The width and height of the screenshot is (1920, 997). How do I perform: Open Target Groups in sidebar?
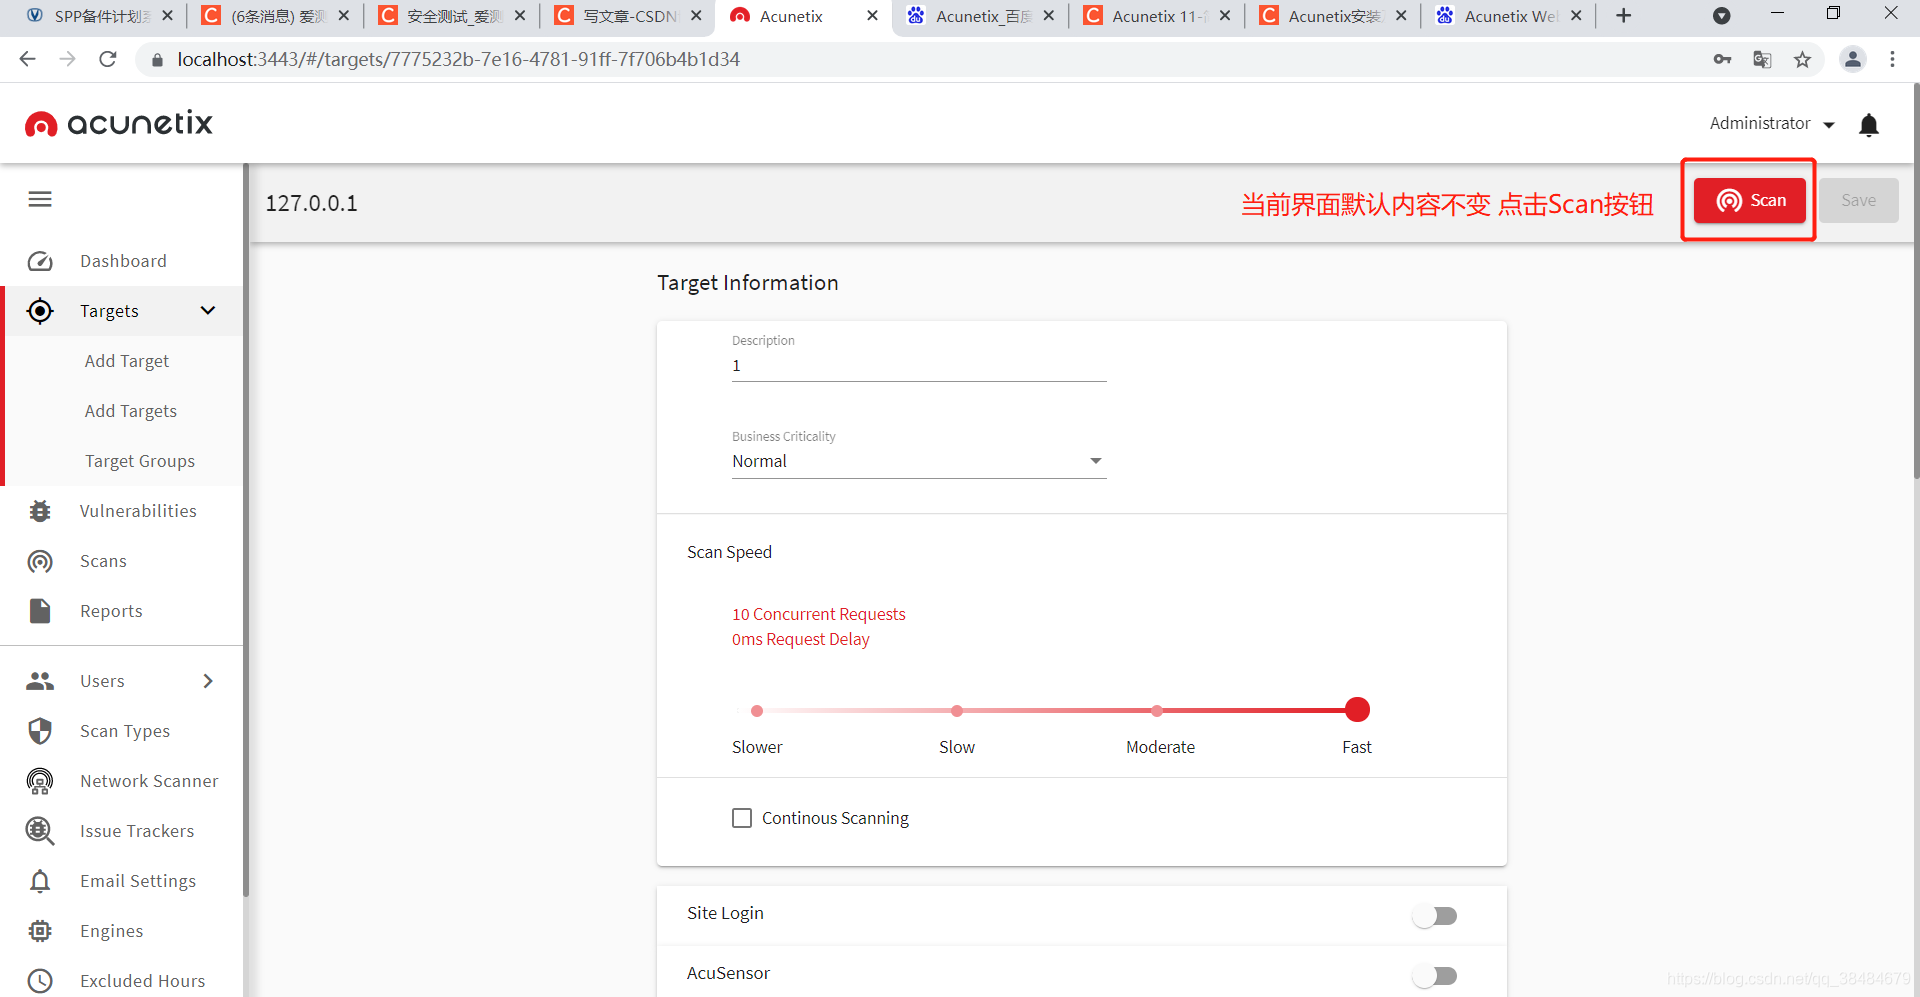tap(140, 461)
